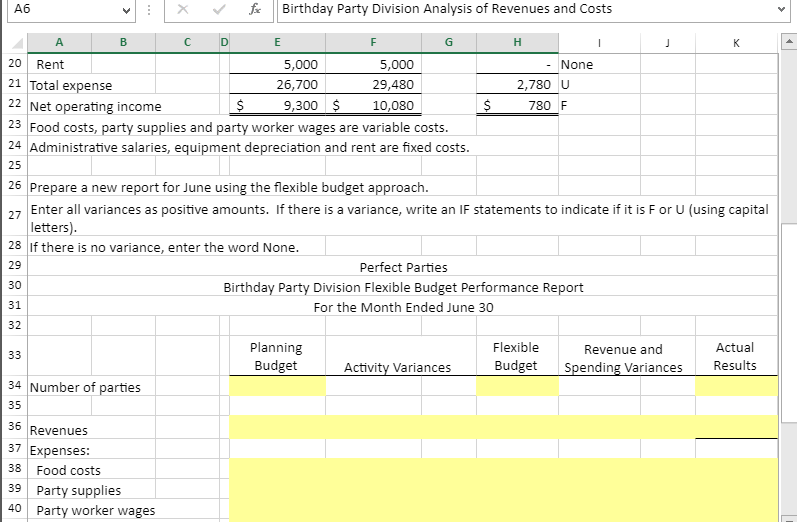Click the 'Revenues' label
The image size is (797, 522).
(x=58, y=431)
